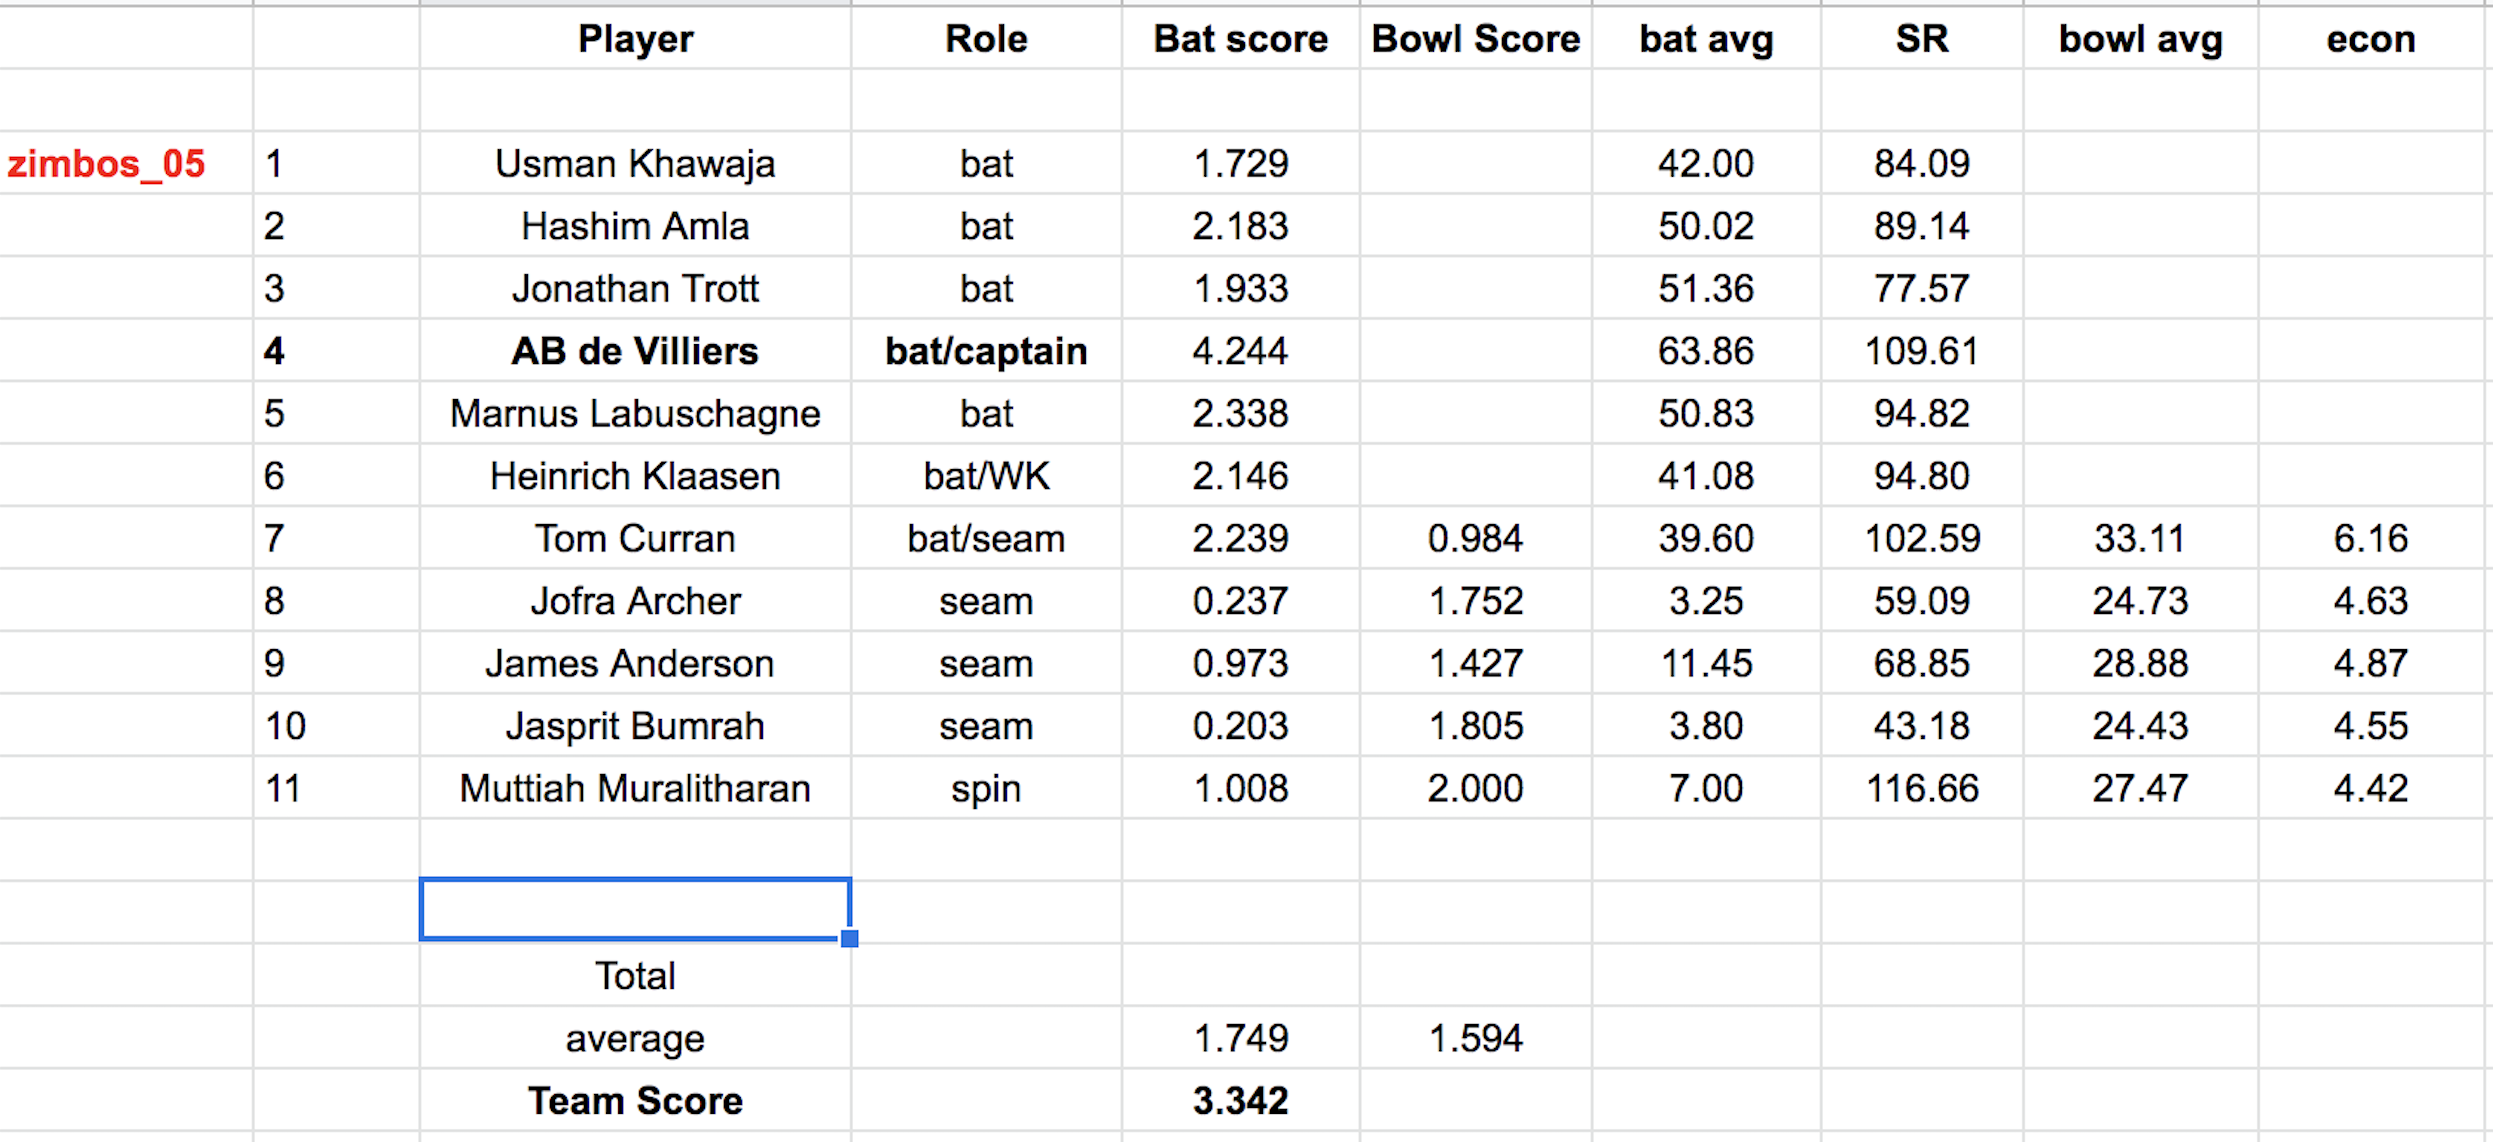Click strike rate 102.59 cell
This screenshot has width=2493, height=1142.
point(1922,538)
